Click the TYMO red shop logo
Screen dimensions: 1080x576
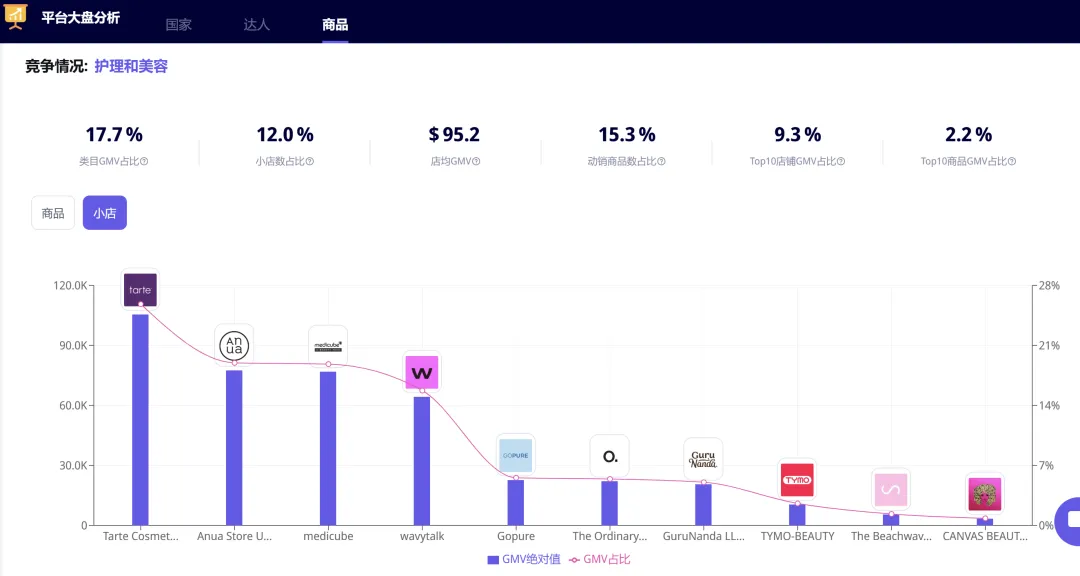(x=797, y=480)
